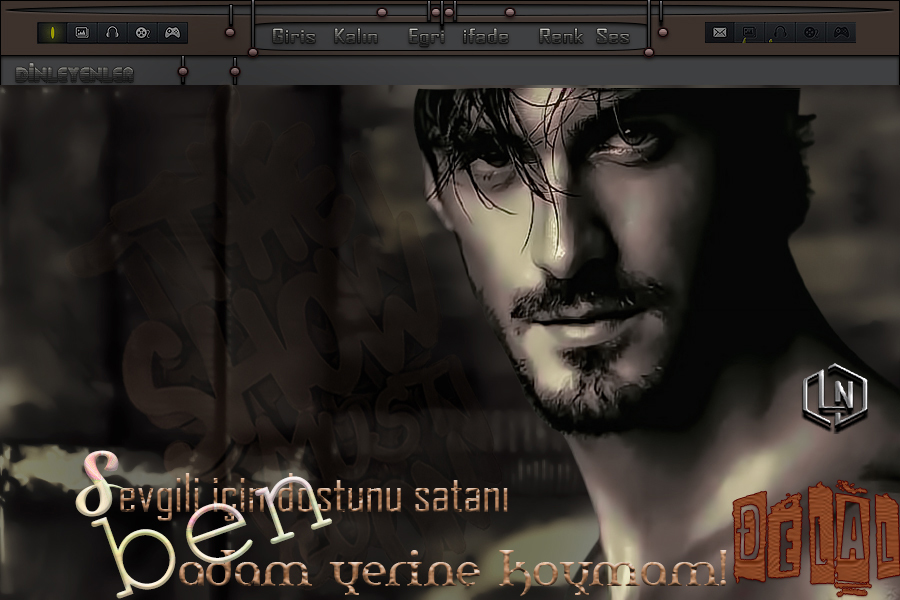Click the headphones icon in left toolbar
Viewport: 900px width, 600px height.
(x=112, y=33)
